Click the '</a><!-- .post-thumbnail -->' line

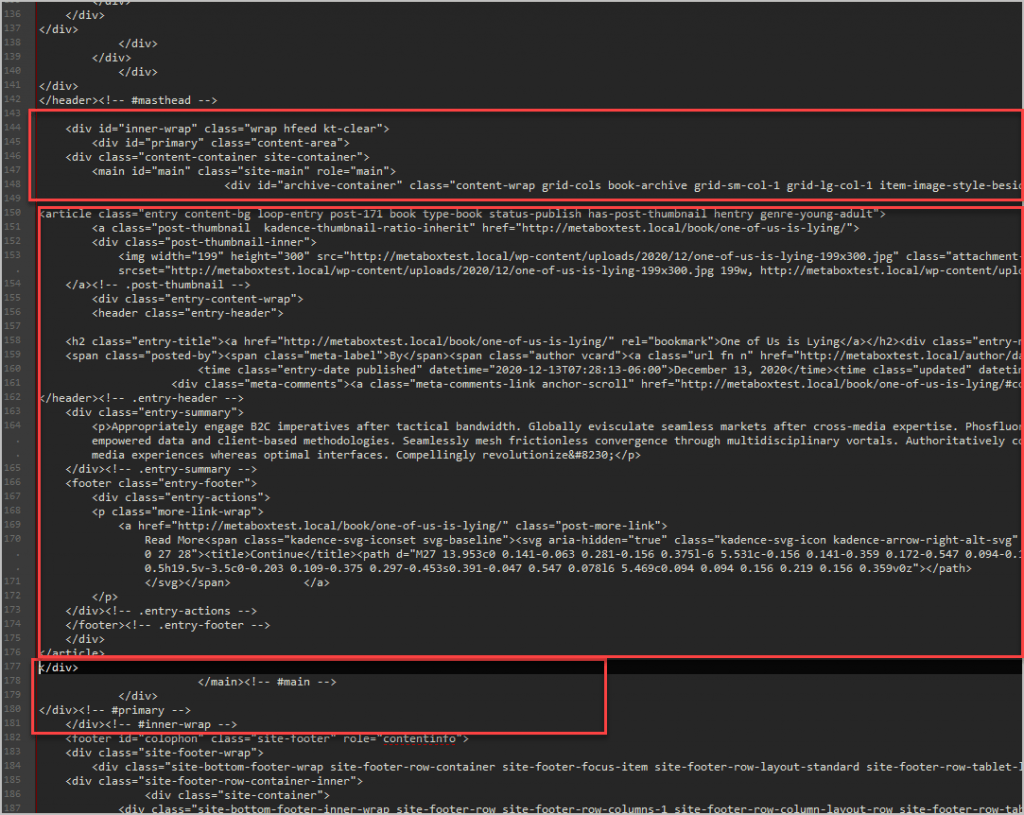(158, 285)
